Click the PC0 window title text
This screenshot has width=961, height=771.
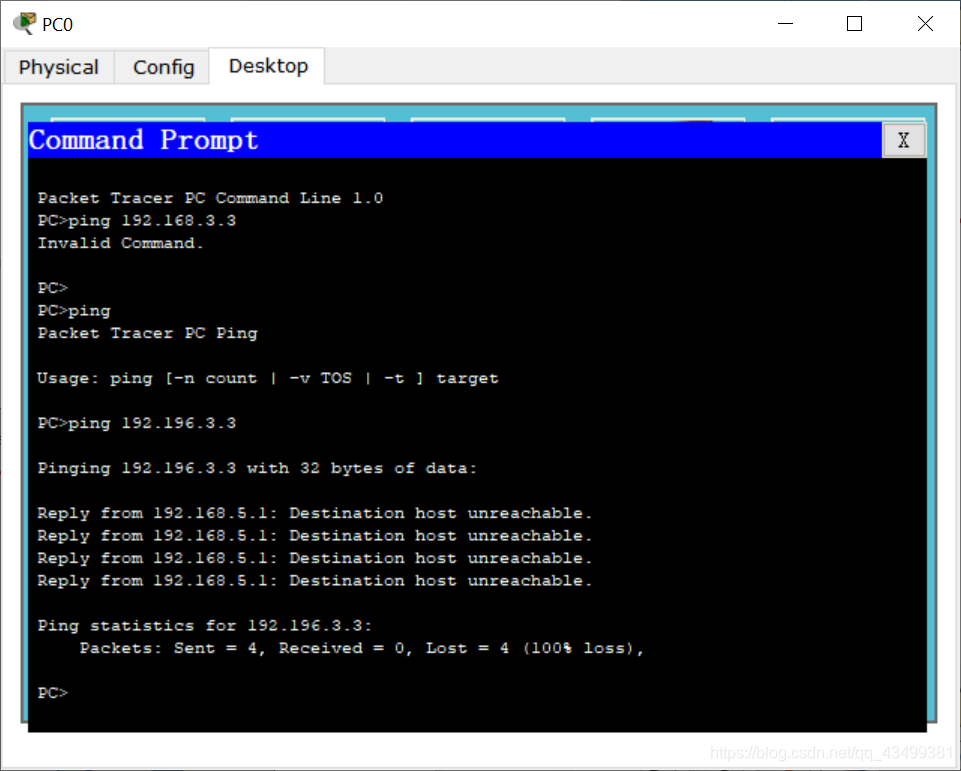(x=58, y=25)
